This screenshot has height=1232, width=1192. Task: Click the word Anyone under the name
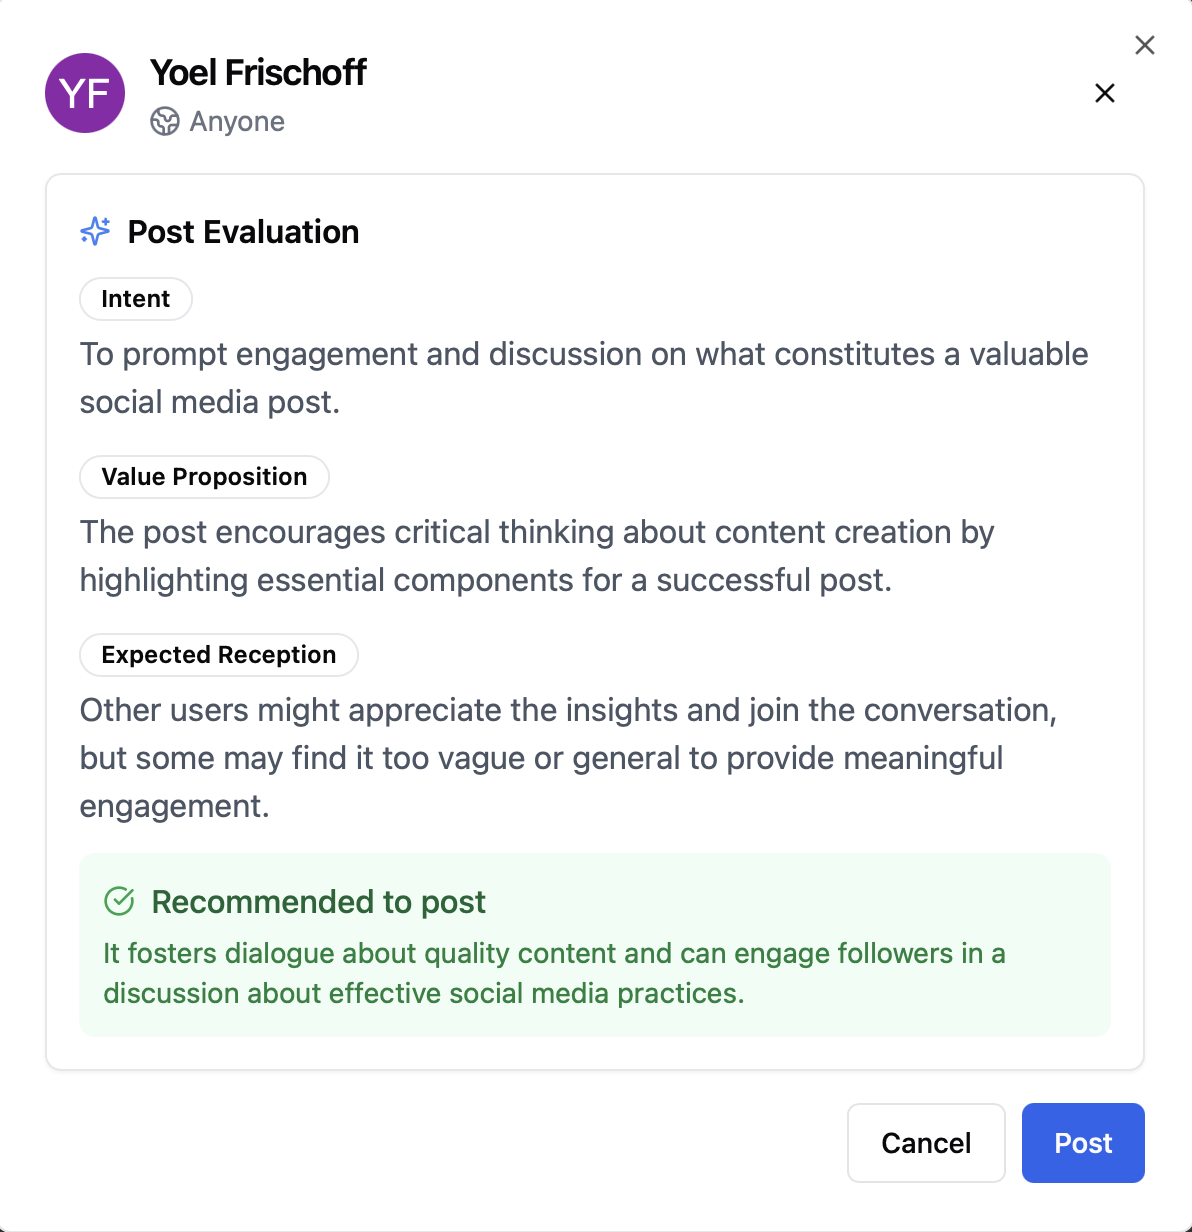[237, 121]
